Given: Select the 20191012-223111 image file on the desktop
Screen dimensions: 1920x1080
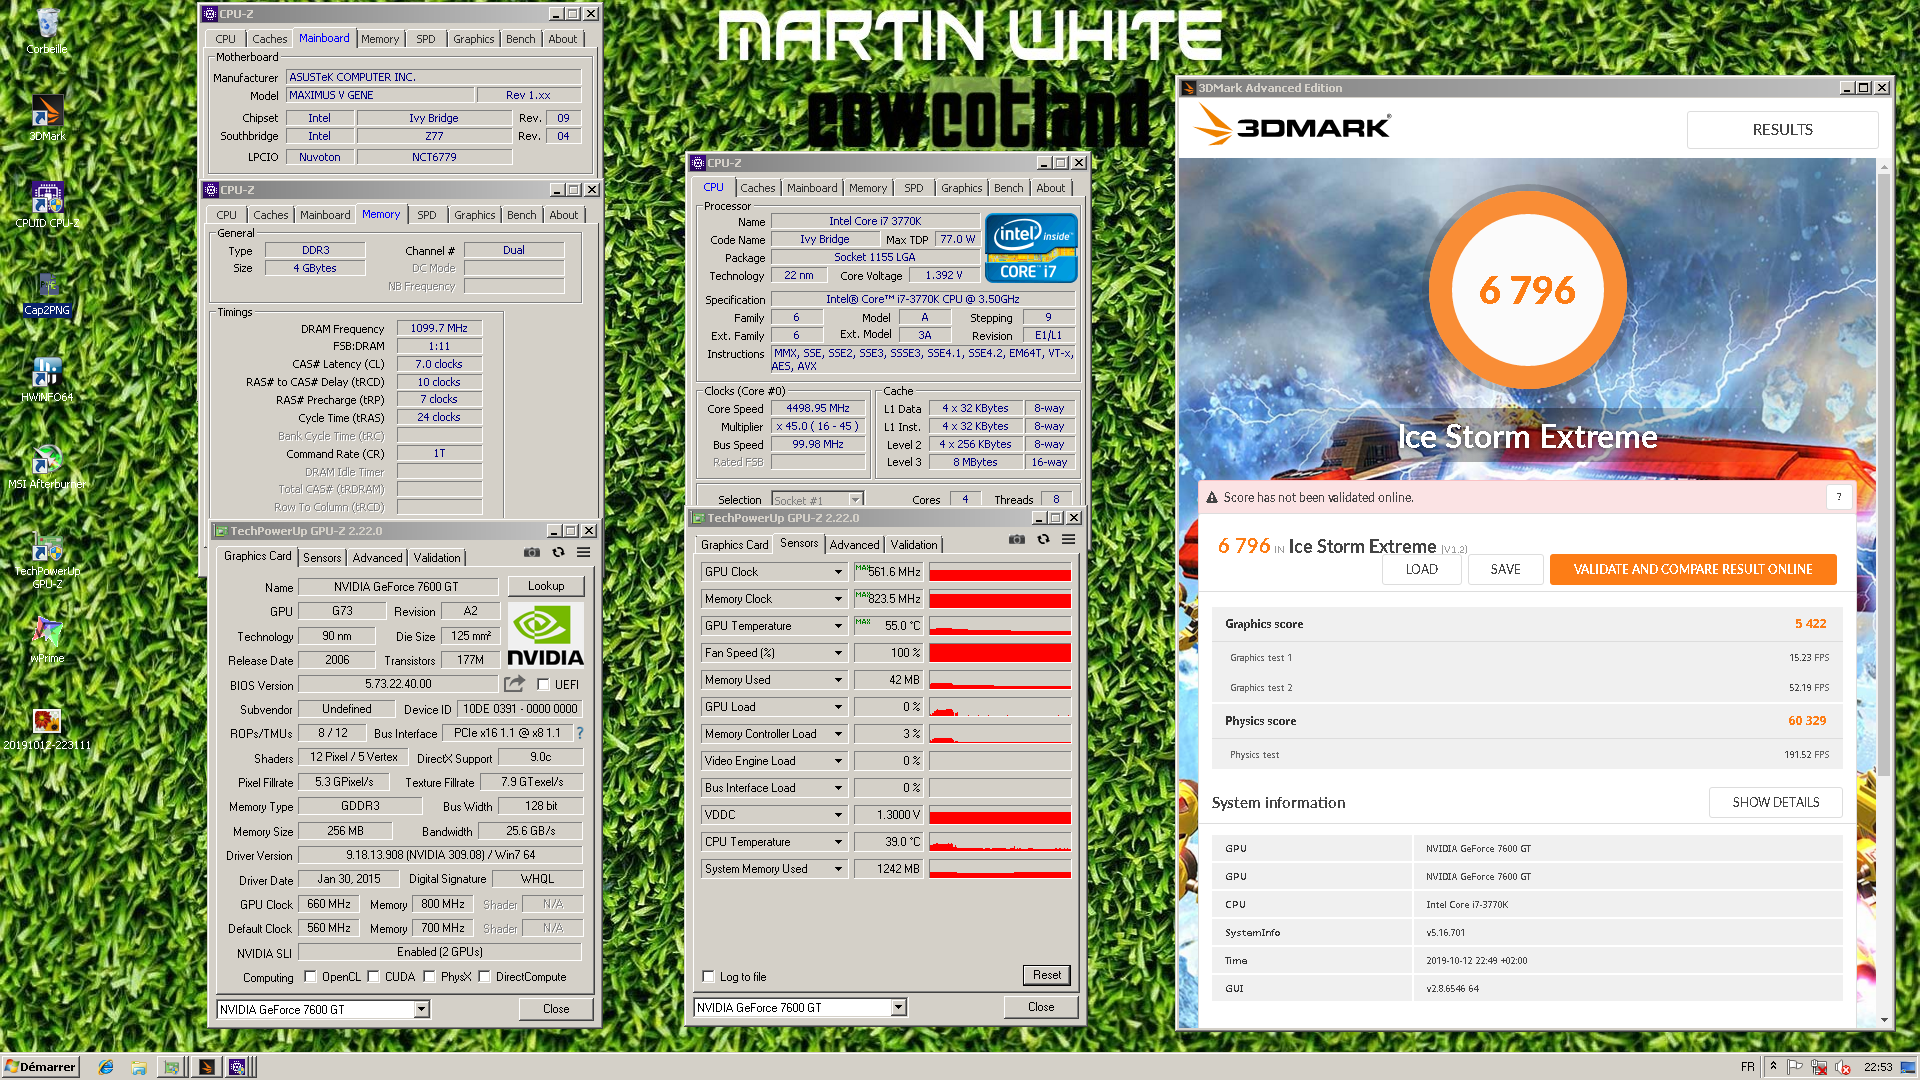Looking at the screenshot, I should tap(47, 728).
